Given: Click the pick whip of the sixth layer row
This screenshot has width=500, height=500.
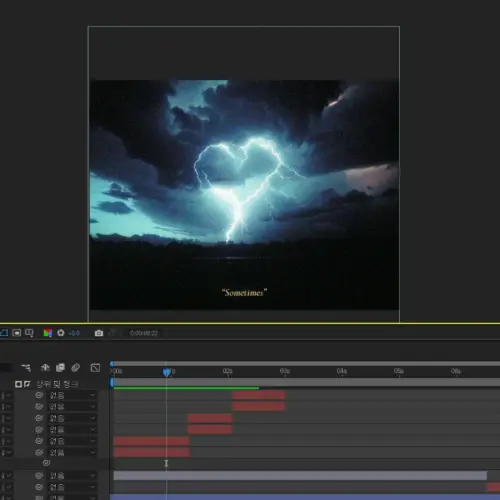Looking at the screenshot, I should click(39, 452).
